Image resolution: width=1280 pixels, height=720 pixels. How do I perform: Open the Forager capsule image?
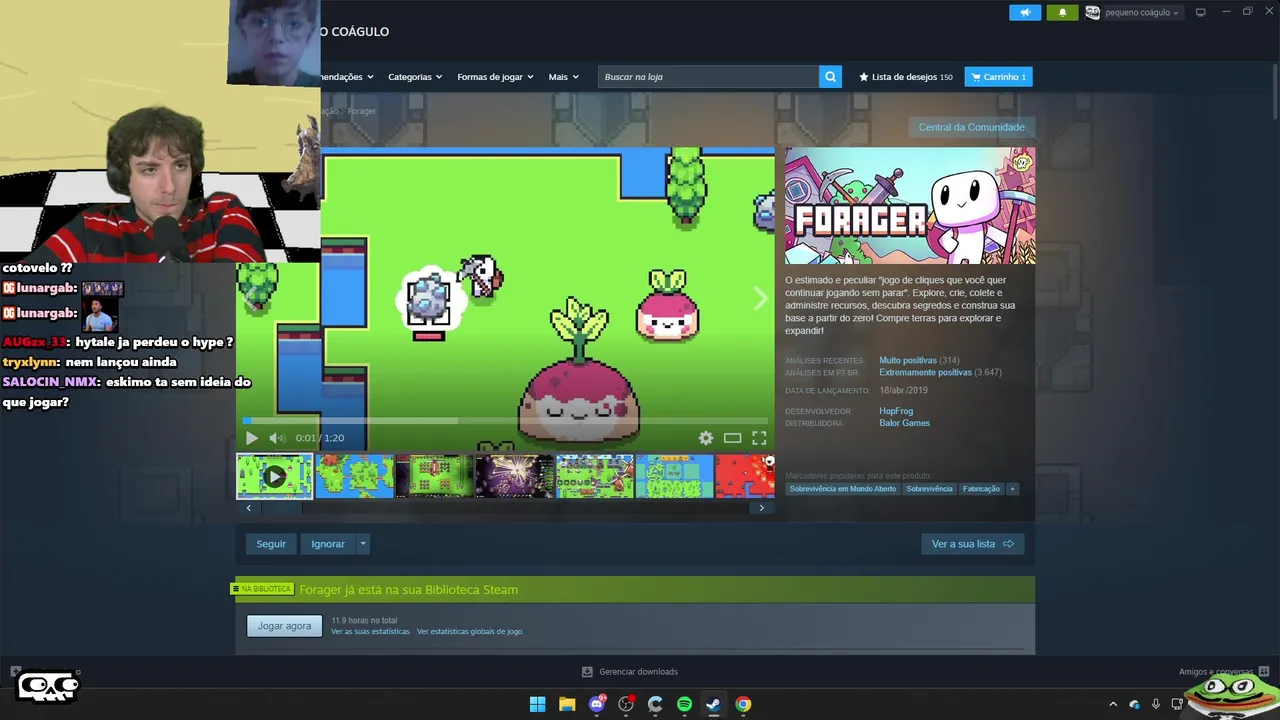pyautogui.click(x=910, y=206)
